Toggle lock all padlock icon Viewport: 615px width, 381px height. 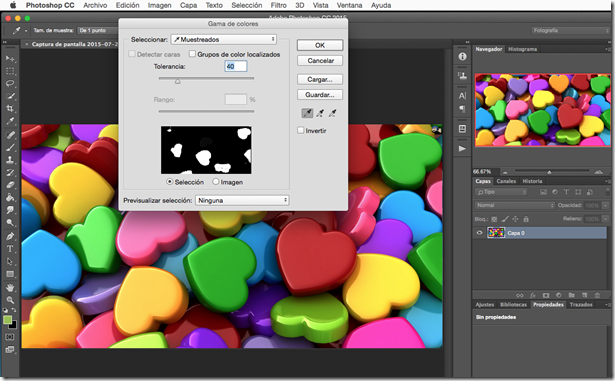coord(526,219)
